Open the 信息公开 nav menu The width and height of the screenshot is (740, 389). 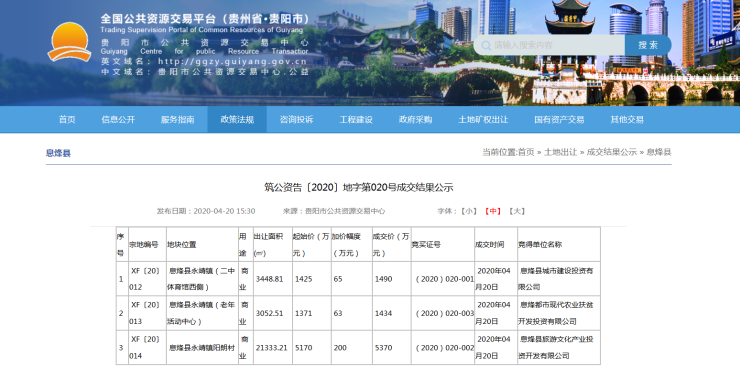pos(118,119)
